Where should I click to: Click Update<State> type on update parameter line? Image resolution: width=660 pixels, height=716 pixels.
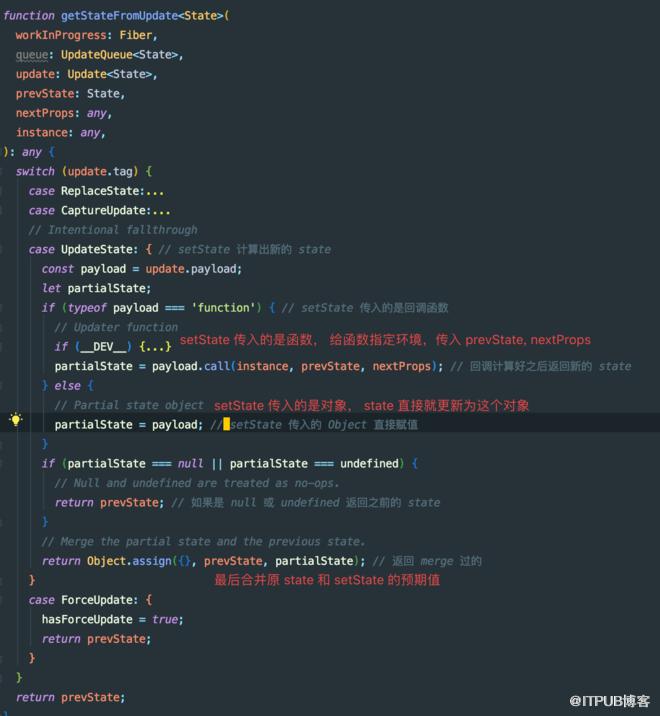110,74
